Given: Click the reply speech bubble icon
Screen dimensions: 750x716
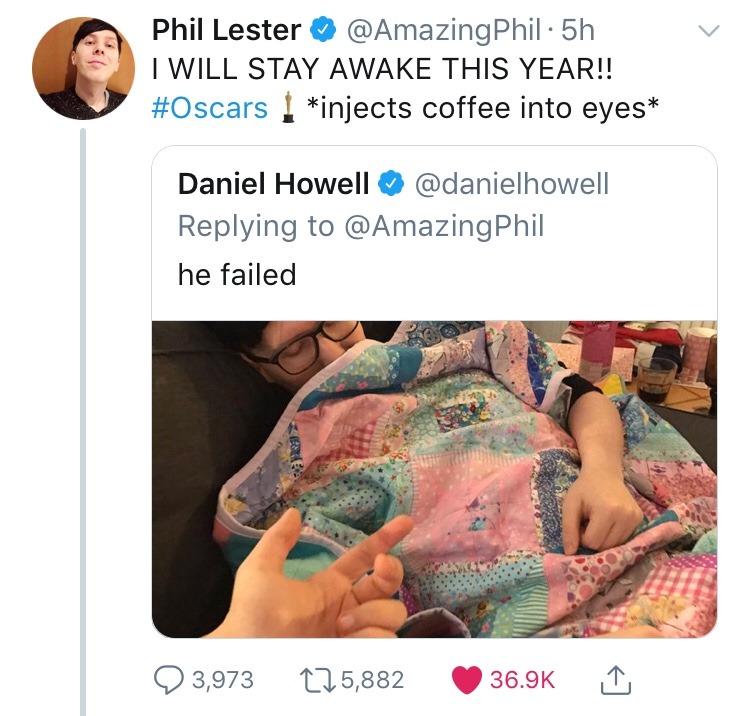Looking at the screenshot, I should 167,680.
